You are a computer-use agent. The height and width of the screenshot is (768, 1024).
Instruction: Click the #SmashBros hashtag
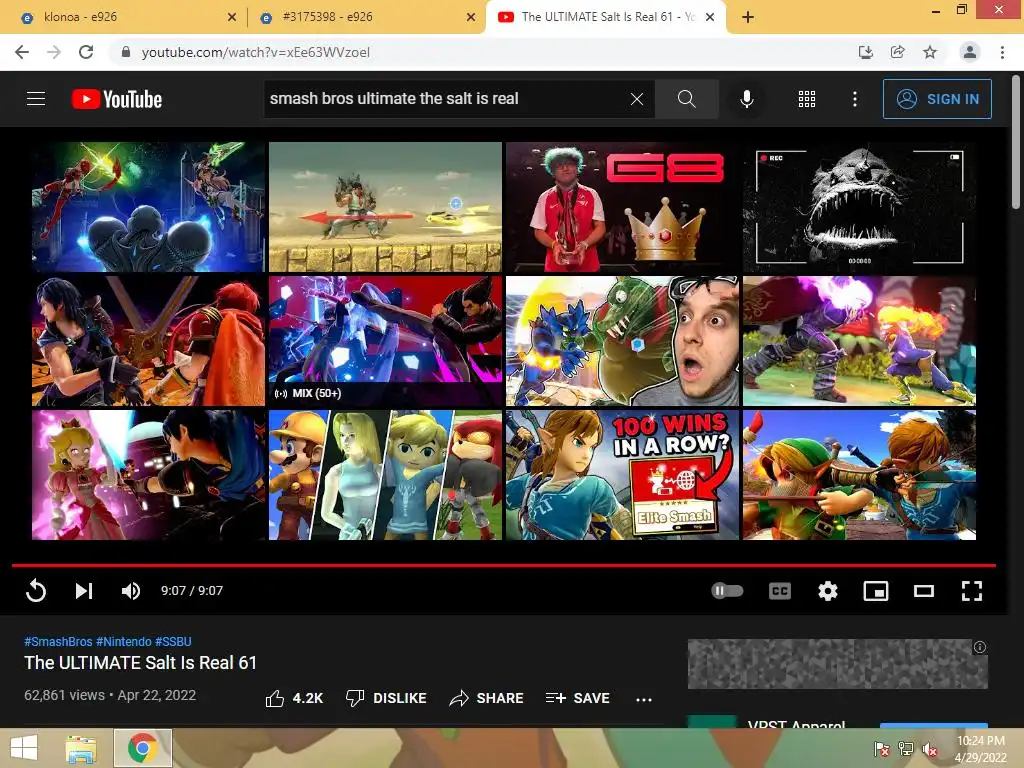click(x=58, y=641)
